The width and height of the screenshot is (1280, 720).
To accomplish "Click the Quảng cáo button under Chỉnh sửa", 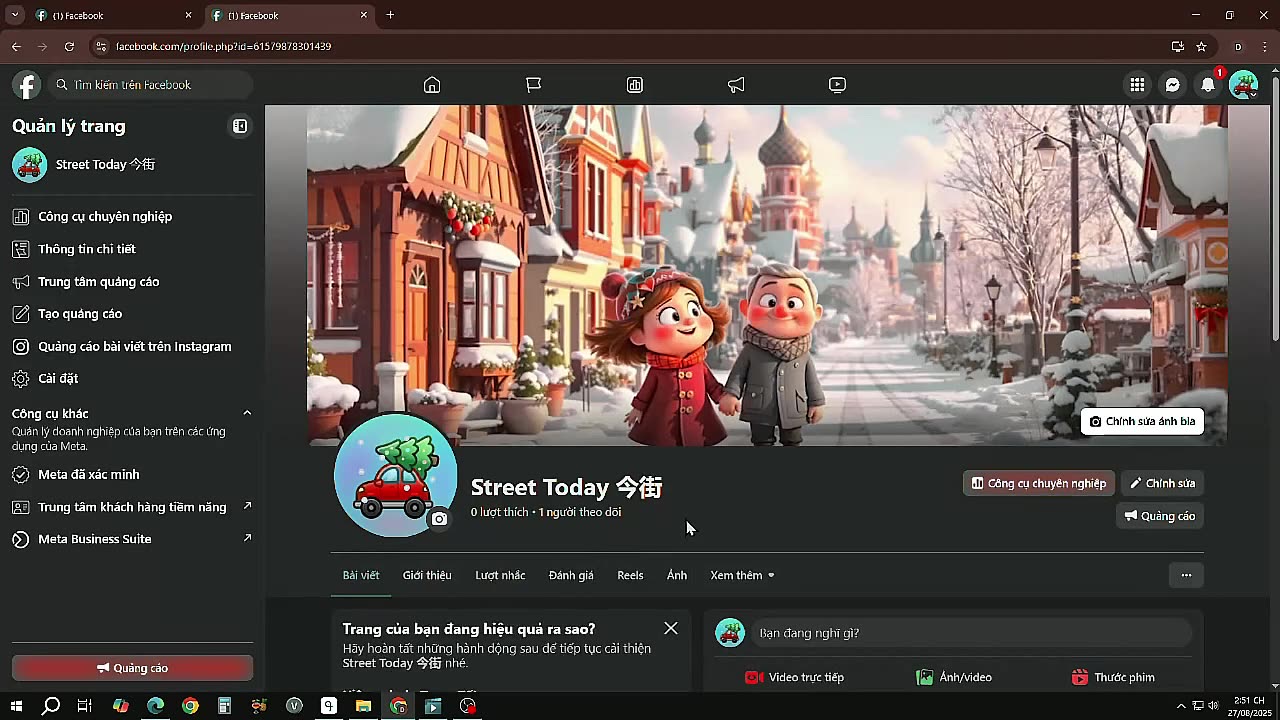I will click(1160, 516).
